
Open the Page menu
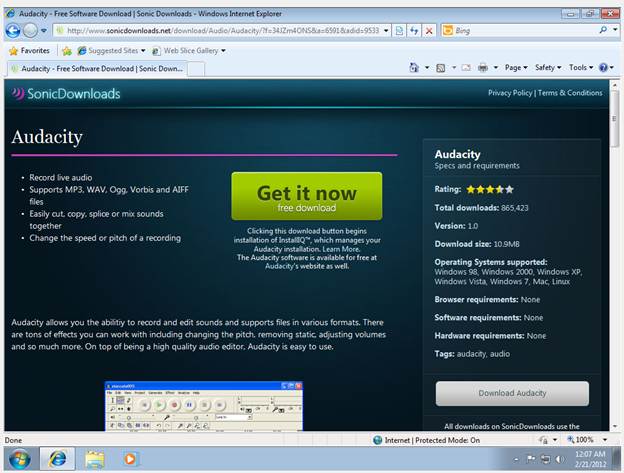[x=516, y=68]
